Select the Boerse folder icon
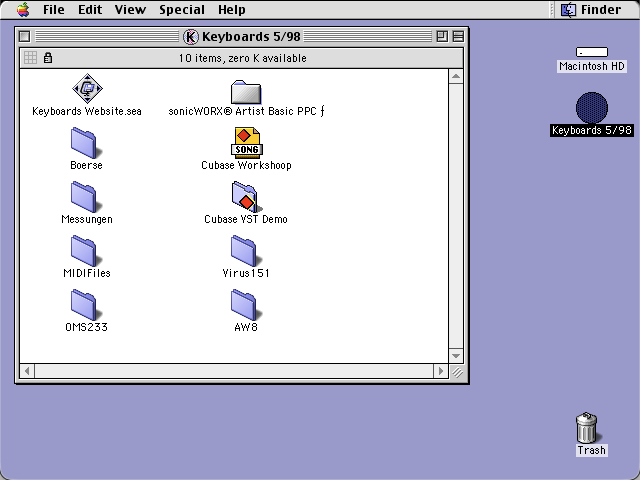Screen dimensions: 640x480 click(85, 143)
